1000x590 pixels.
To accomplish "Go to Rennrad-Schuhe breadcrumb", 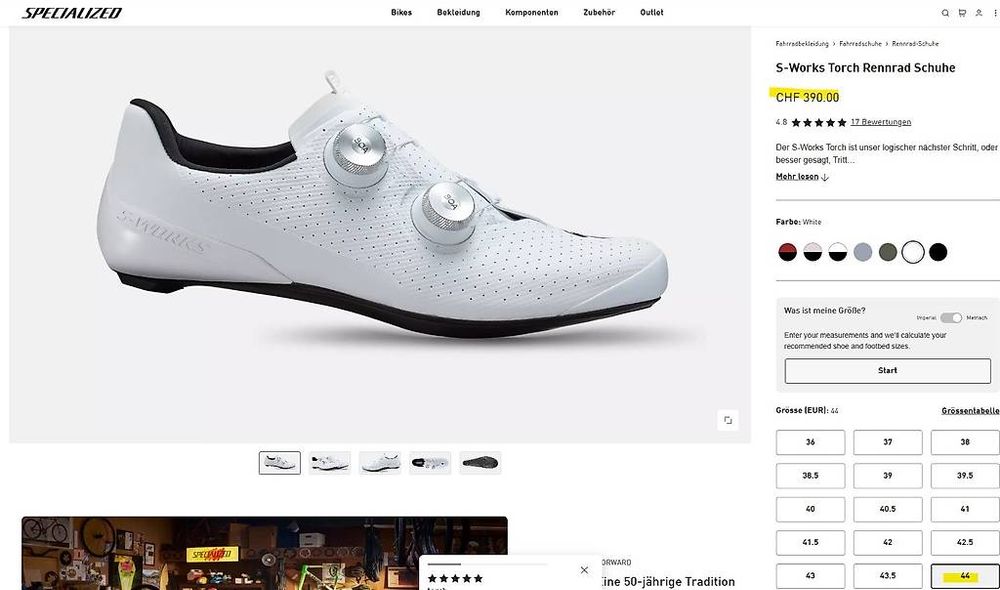I will point(915,44).
